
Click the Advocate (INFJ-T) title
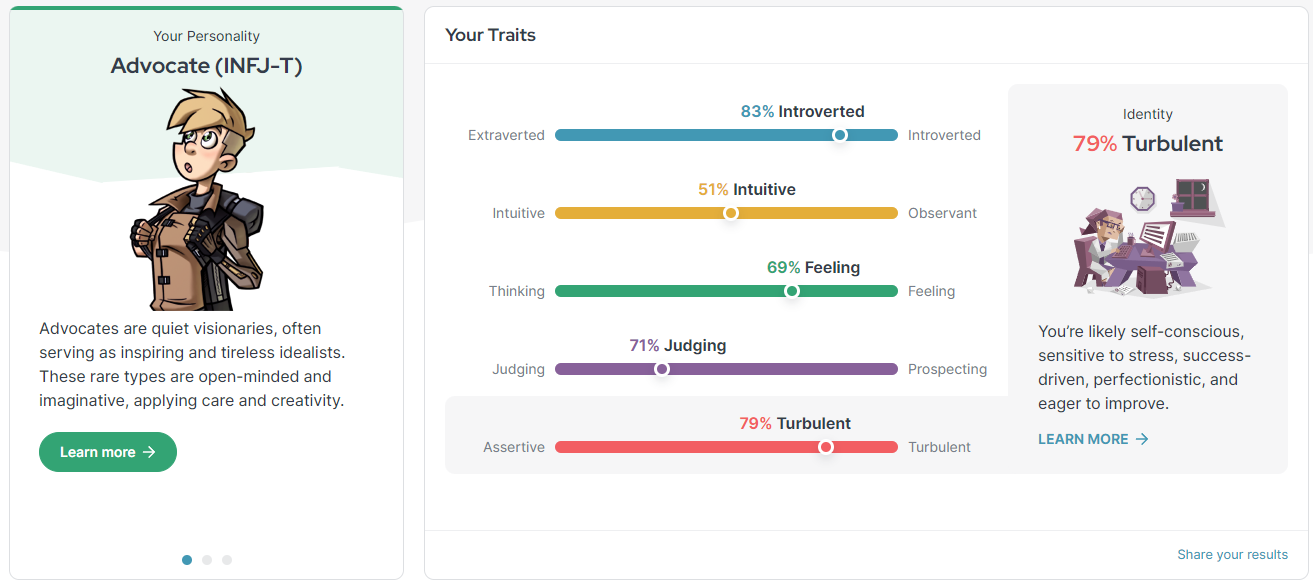(x=207, y=66)
